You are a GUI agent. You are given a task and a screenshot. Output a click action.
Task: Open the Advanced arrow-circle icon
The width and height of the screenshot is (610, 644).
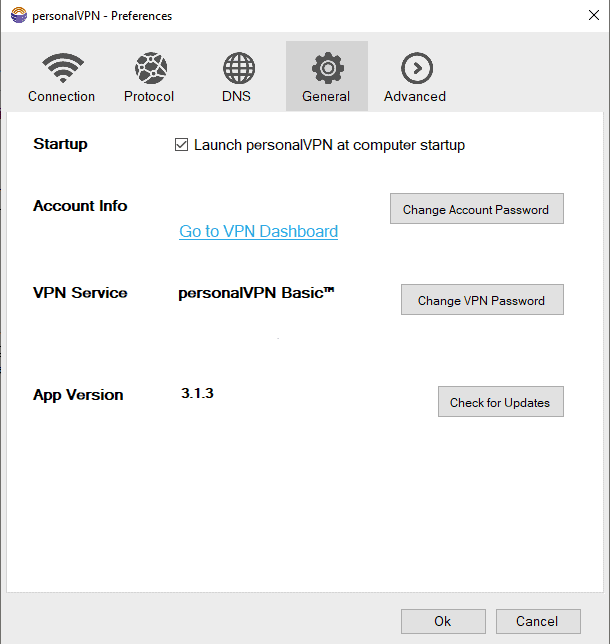(x=417, y=68)
